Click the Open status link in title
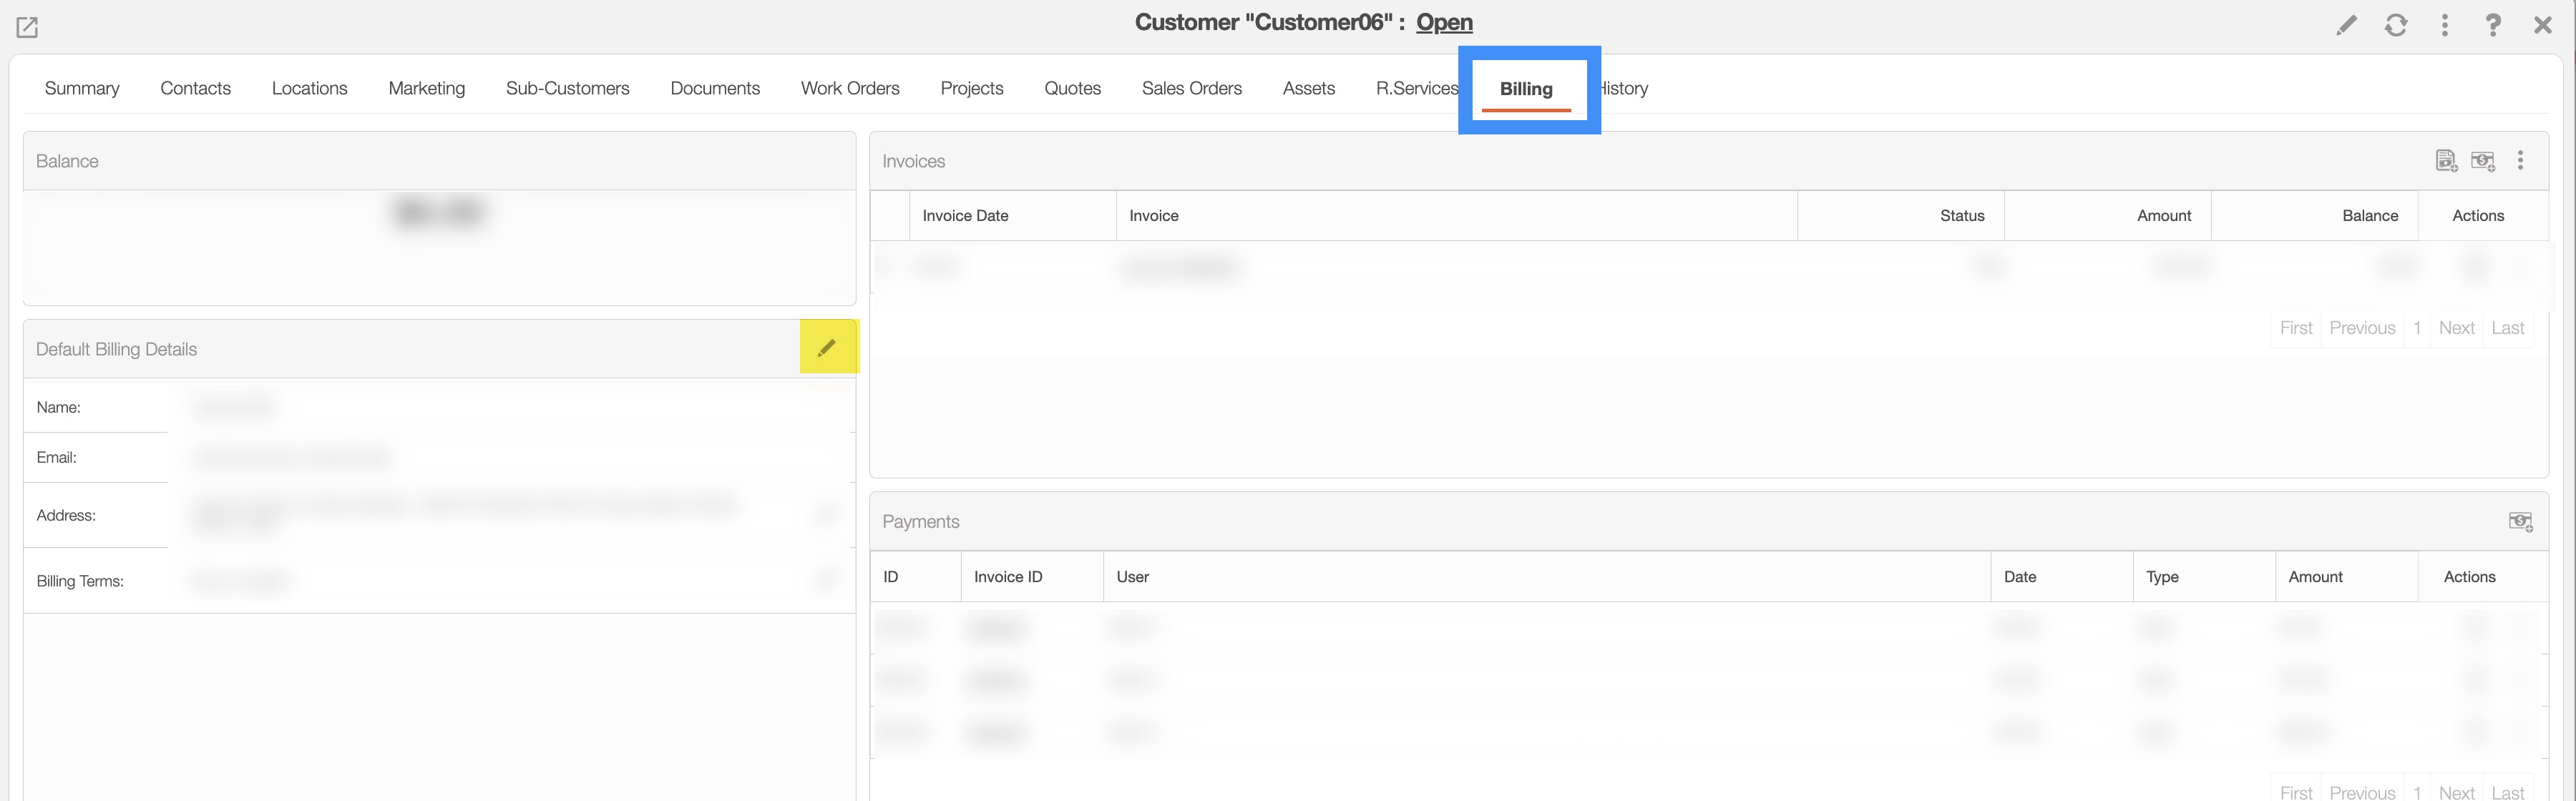The height and width of the screenshot is (801, 2576). coord(1444,22)
